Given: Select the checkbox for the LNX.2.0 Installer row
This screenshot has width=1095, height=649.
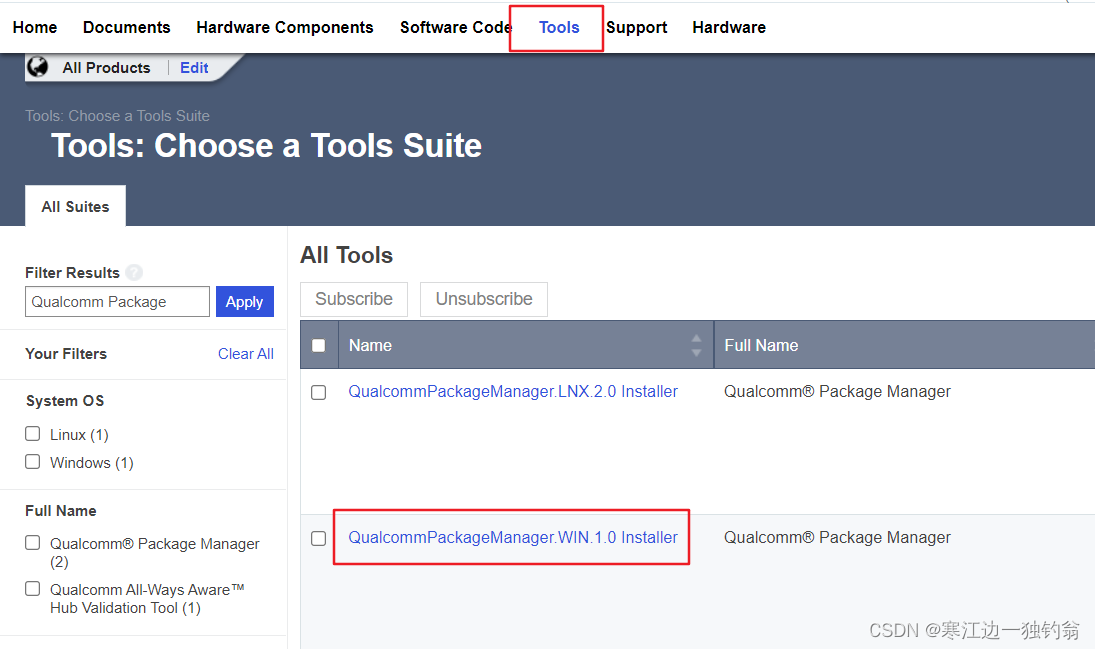Looking at the screenshot, I should (318, 392).
